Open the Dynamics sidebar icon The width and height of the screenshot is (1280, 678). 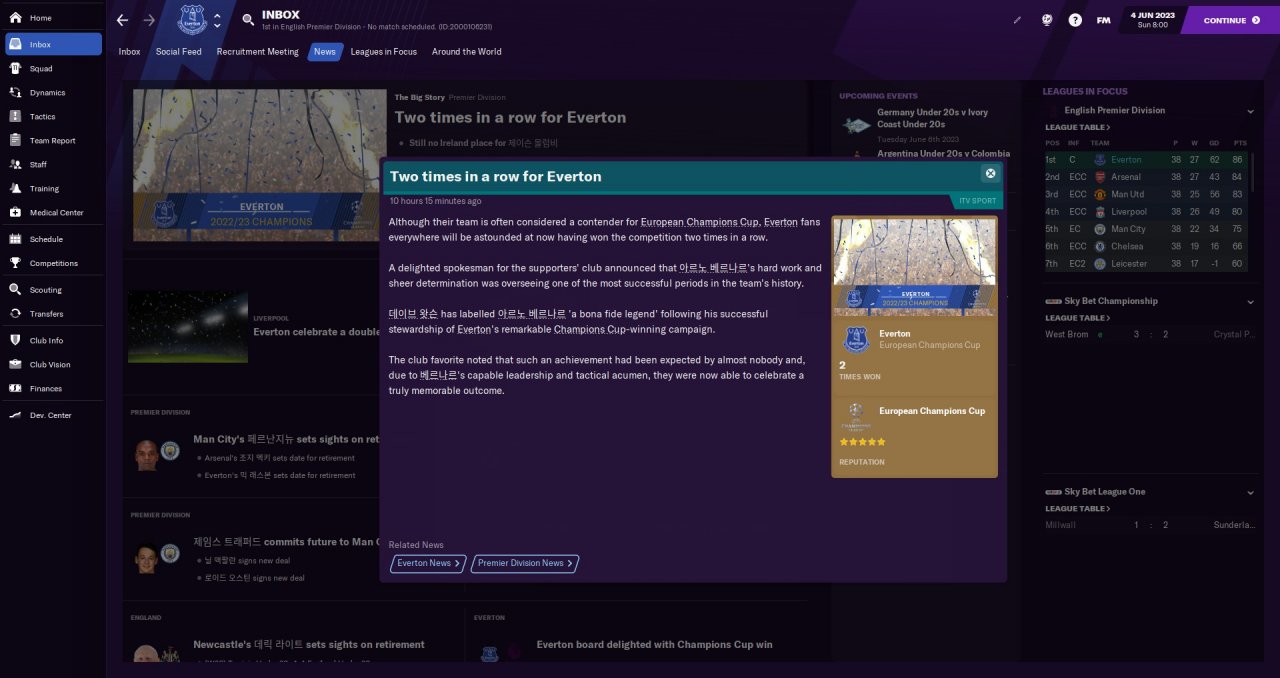(x=15, y=93)
